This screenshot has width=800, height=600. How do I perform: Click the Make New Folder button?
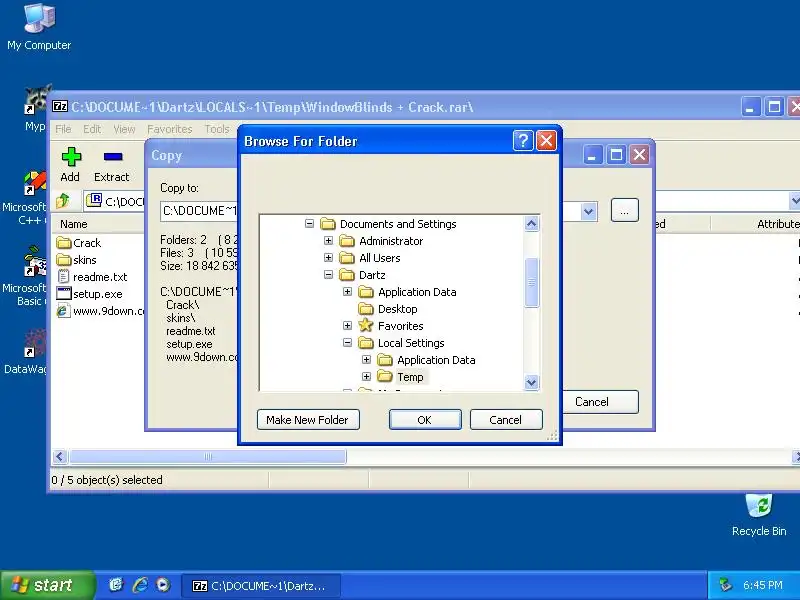point(308,419)
